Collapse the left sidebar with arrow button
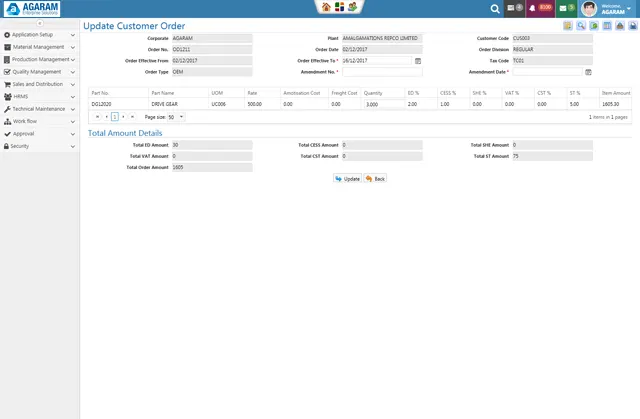This screenshot has width=640, height=419. (40, 23)
